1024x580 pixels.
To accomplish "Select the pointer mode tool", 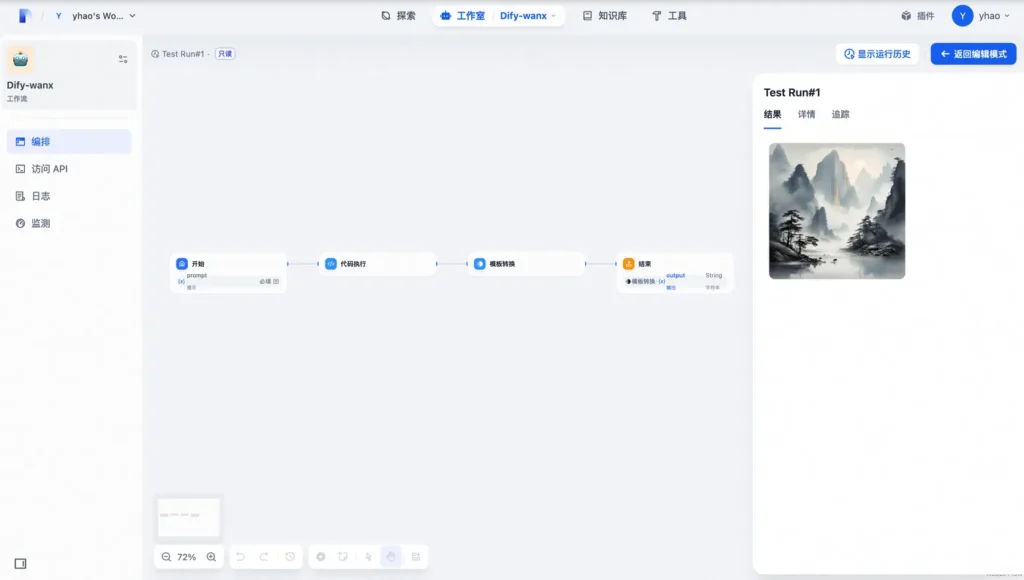I will [x=368, y=557].
